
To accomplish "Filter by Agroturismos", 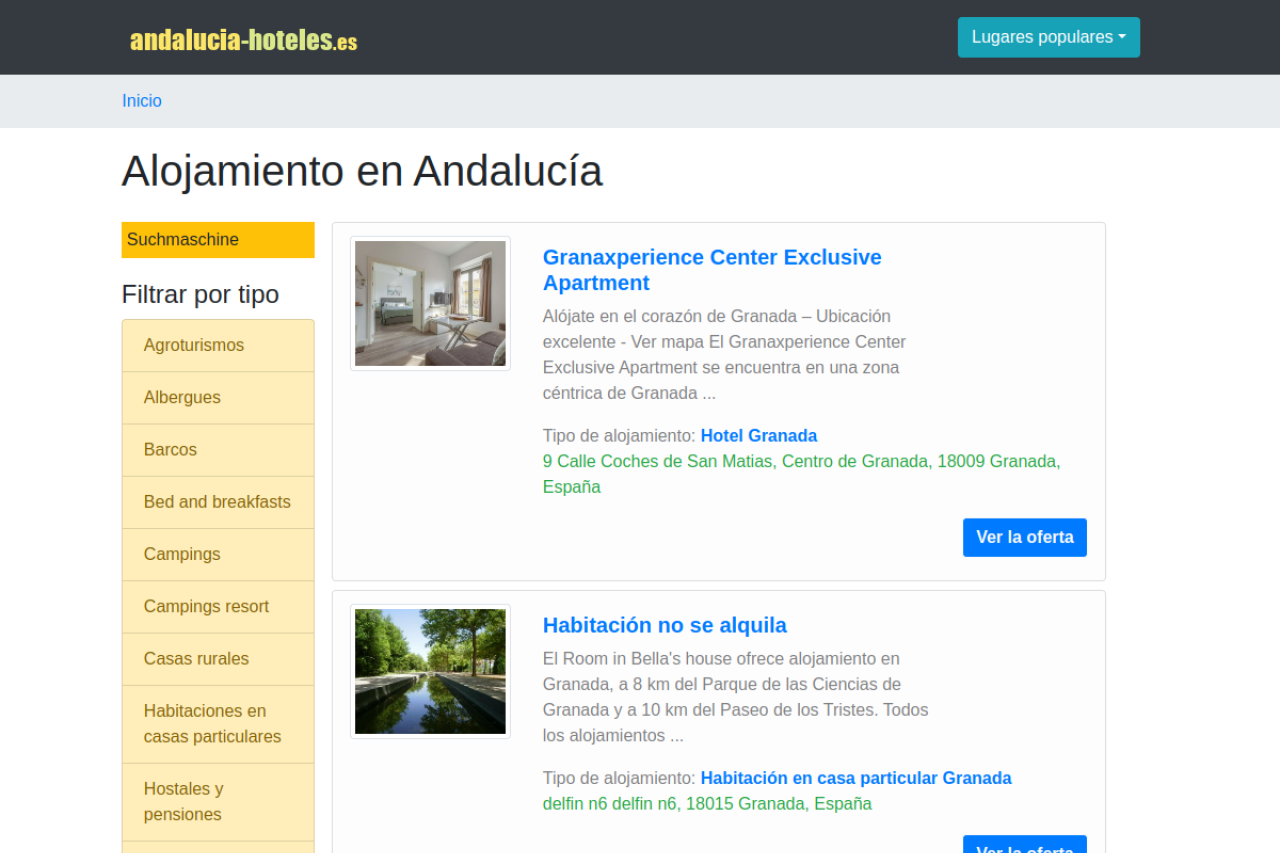I will click(x=194, y=345).
